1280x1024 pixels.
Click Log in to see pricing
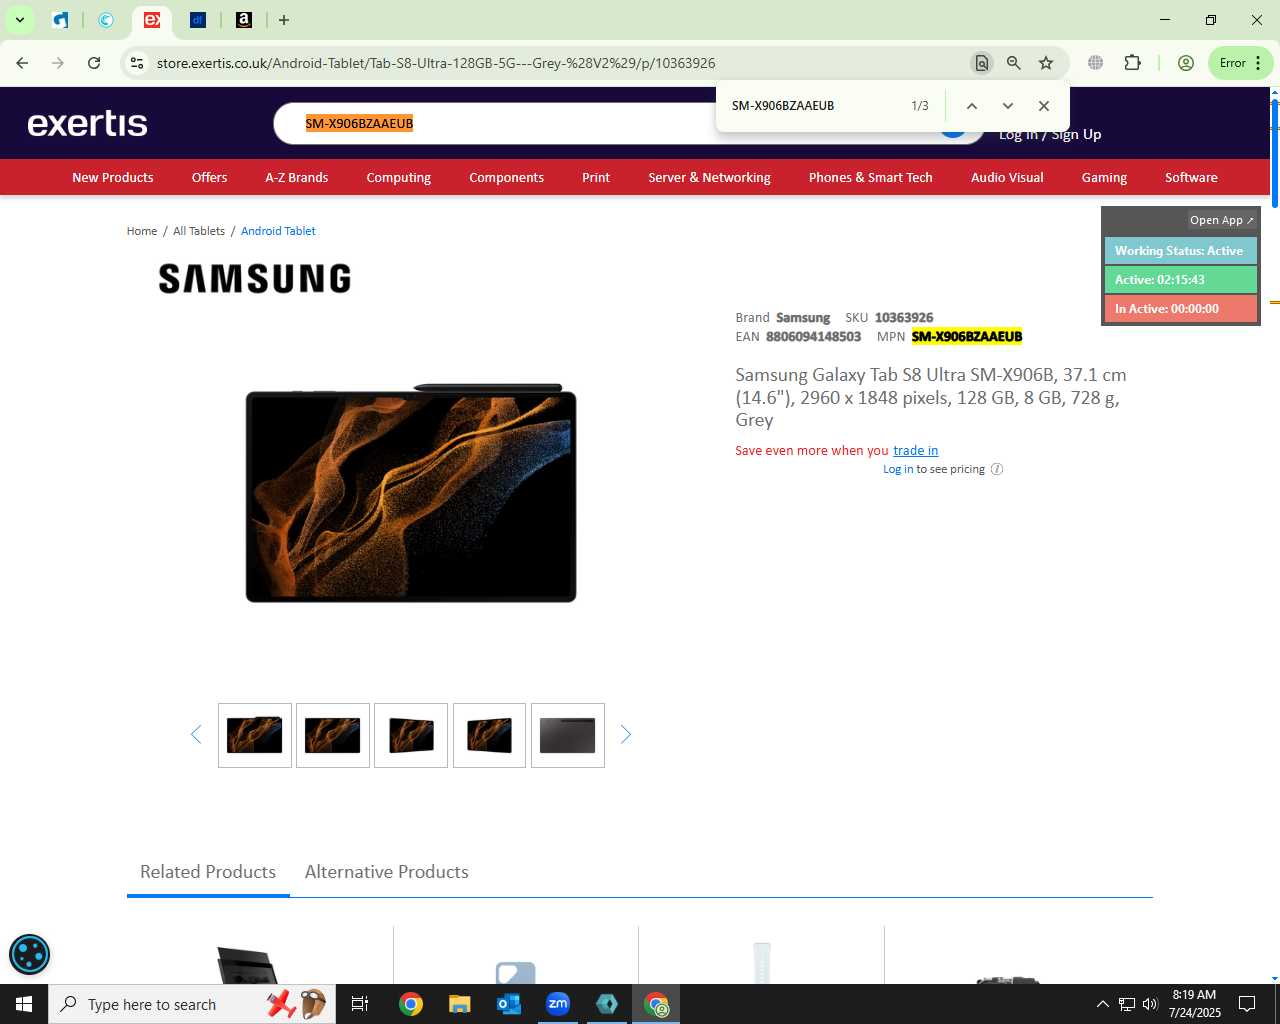(898, 469)
